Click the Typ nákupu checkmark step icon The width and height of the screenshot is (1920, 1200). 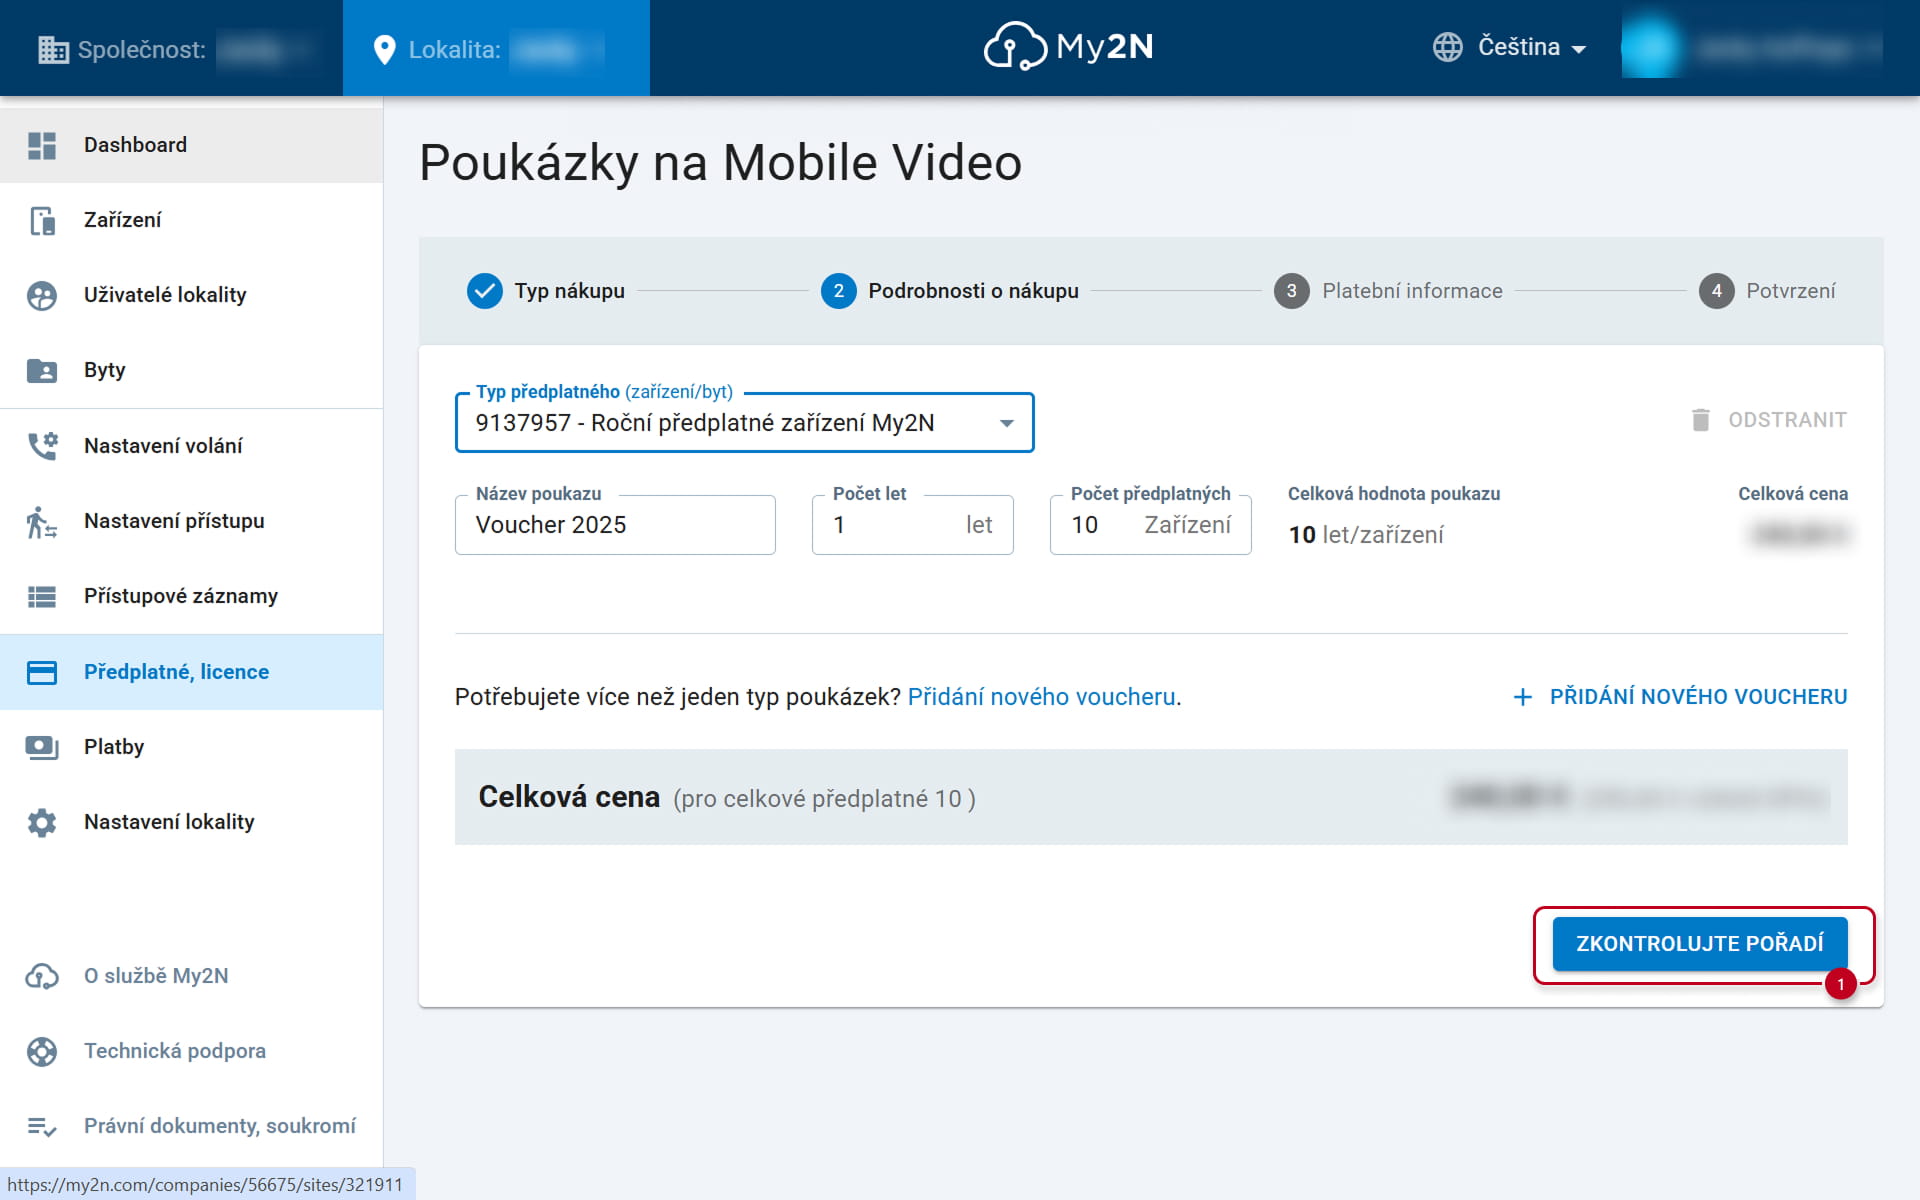(x=485, y=291)
